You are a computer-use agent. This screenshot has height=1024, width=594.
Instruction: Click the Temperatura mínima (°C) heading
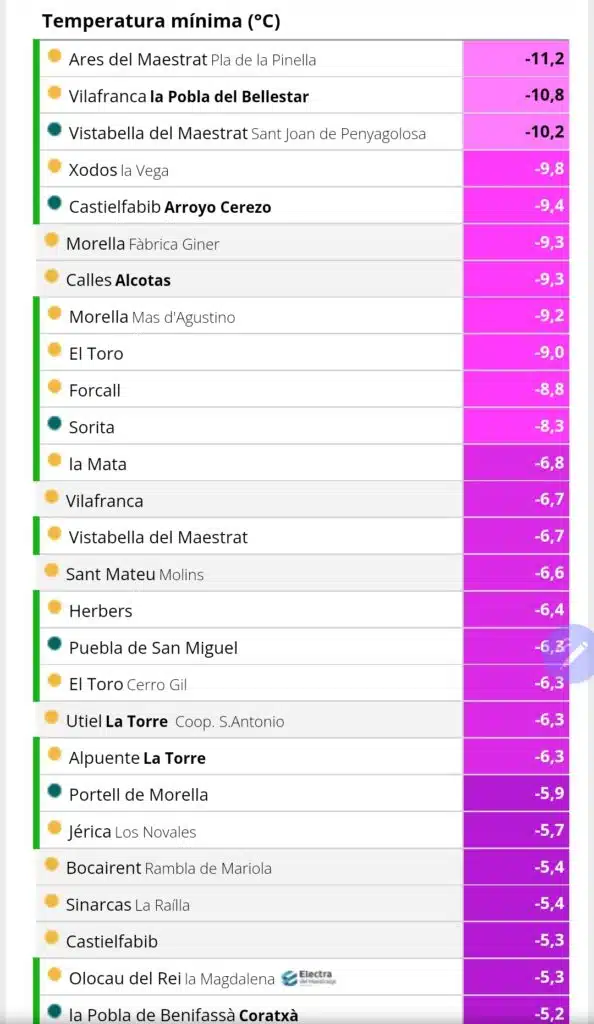[161, 21]
